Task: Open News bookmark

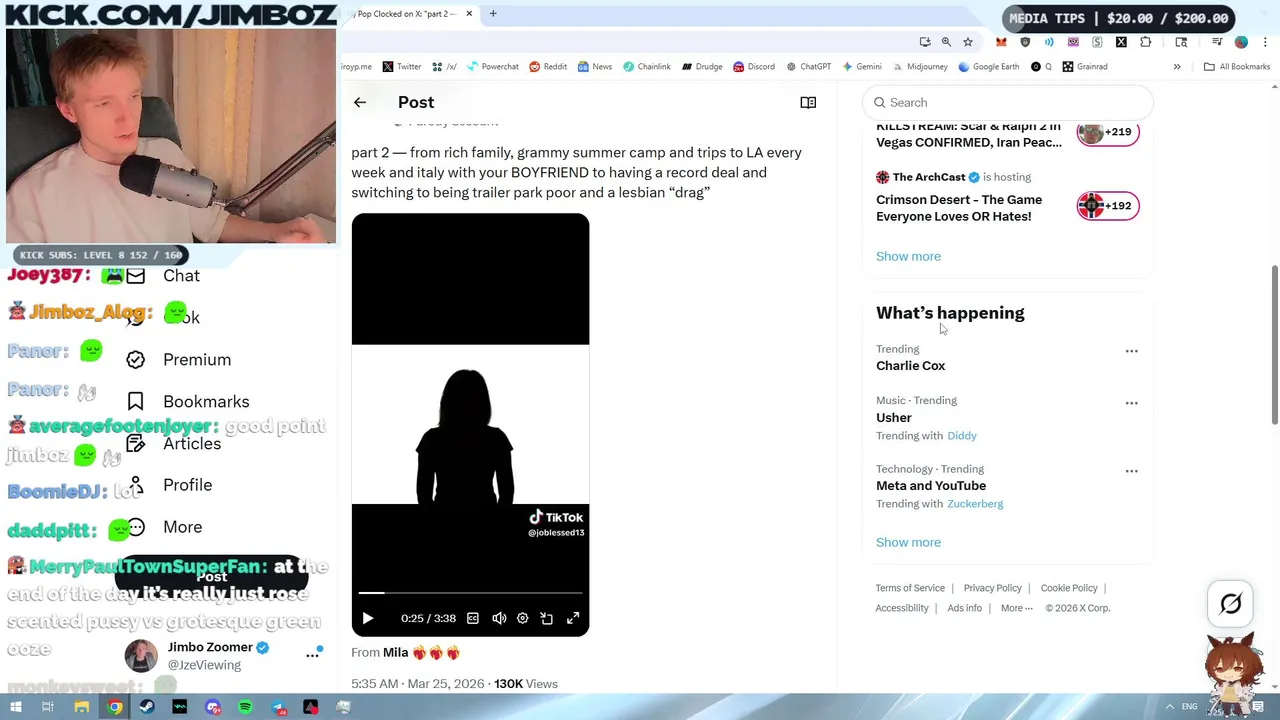Action: tap(594, 67)
